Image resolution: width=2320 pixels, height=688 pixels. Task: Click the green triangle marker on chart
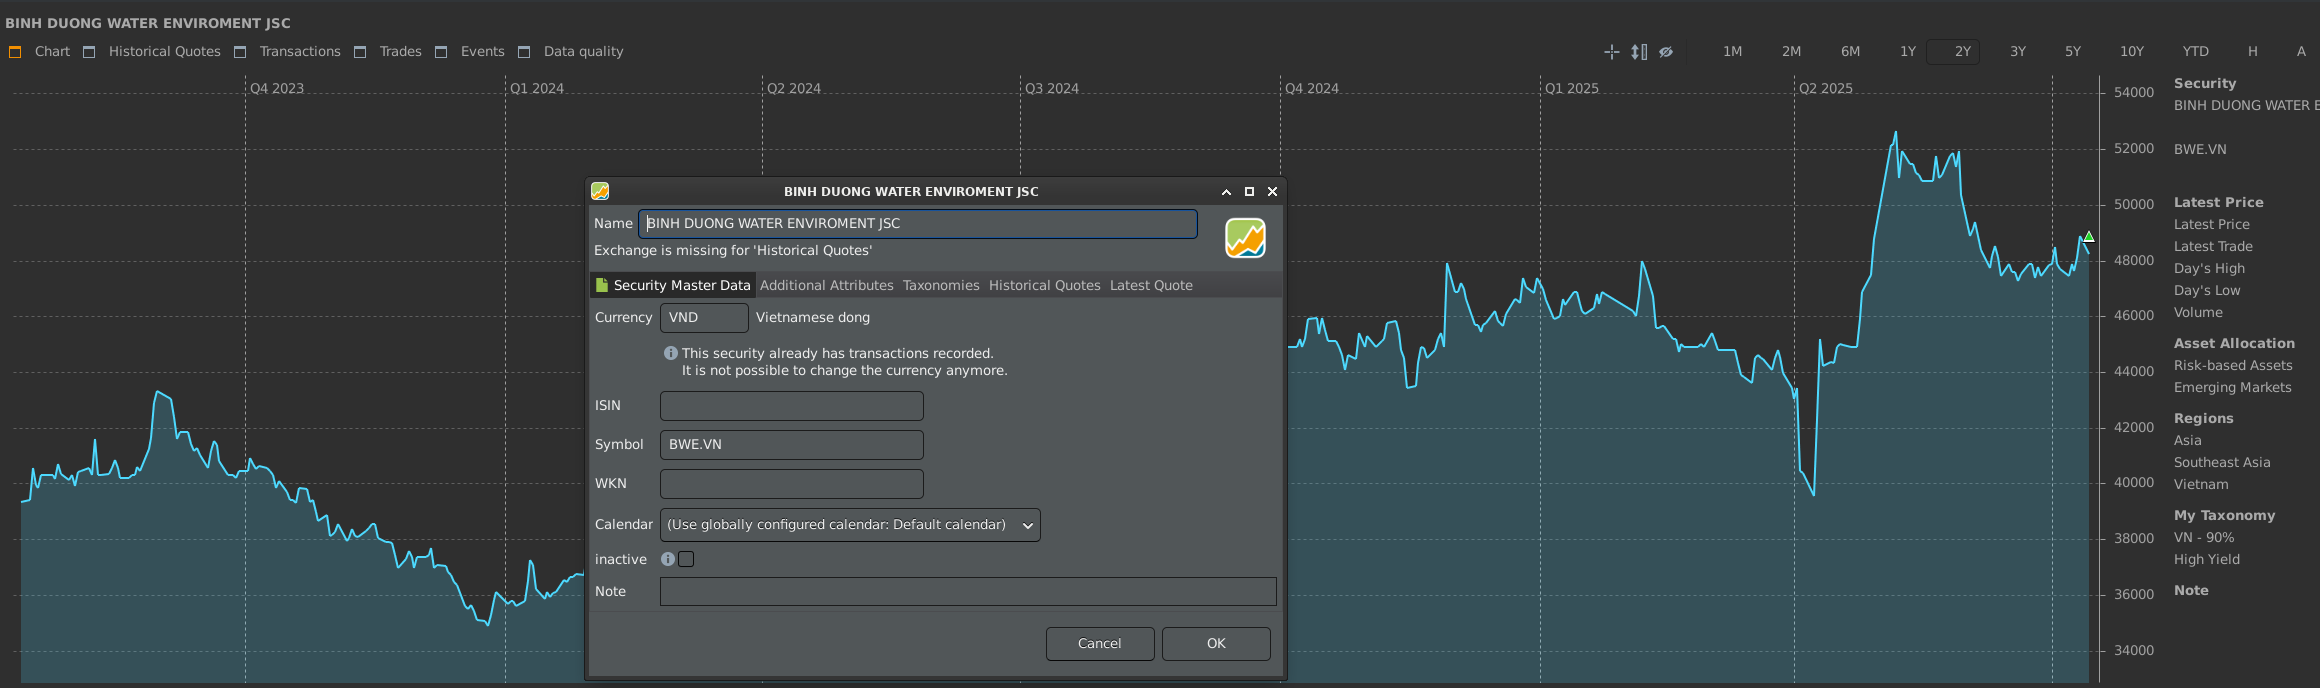[x=2089, y=237]
